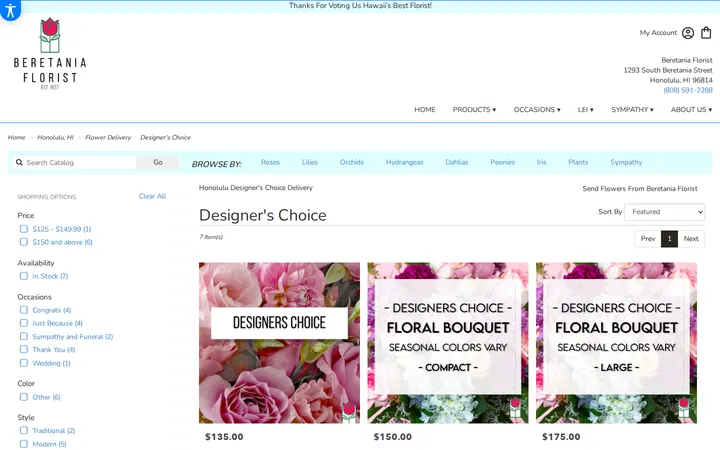Browse by Peonies
Image resolution: width=720 pixels, height=450 pixels.
coord(502,162)
